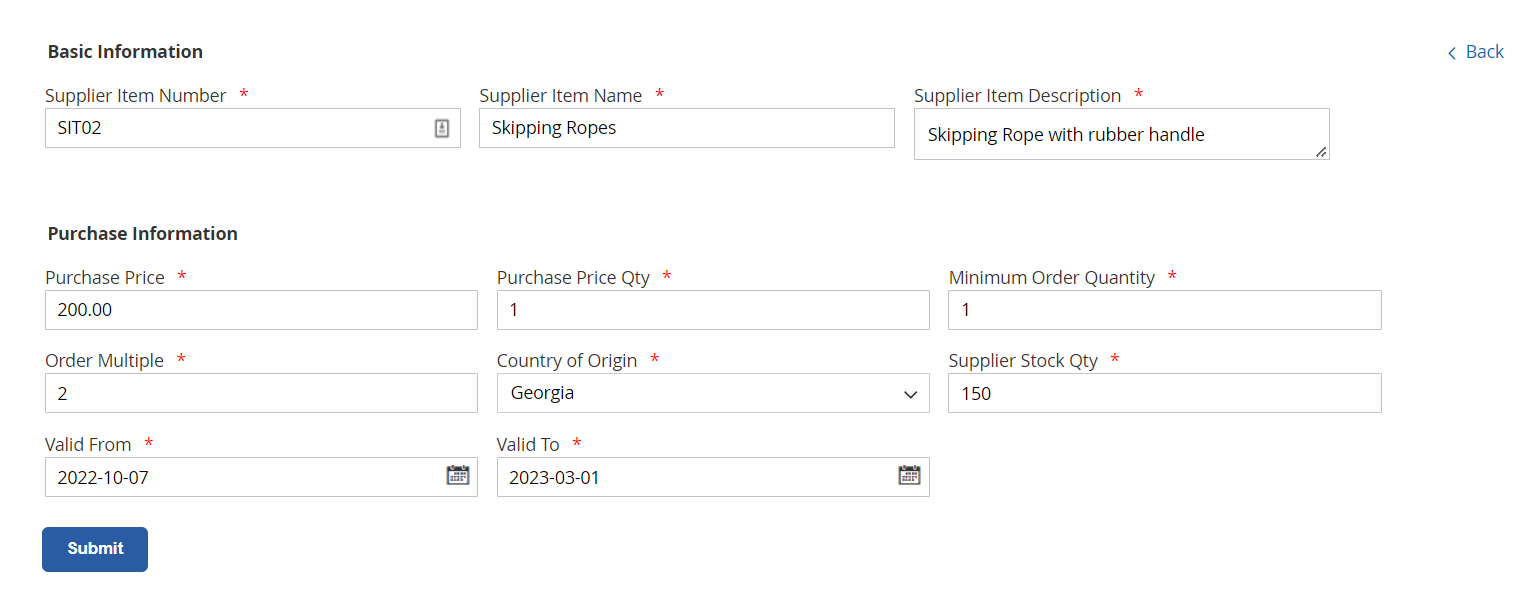
Task: Go Back using the Back link
Action: tap(1484, 52)
